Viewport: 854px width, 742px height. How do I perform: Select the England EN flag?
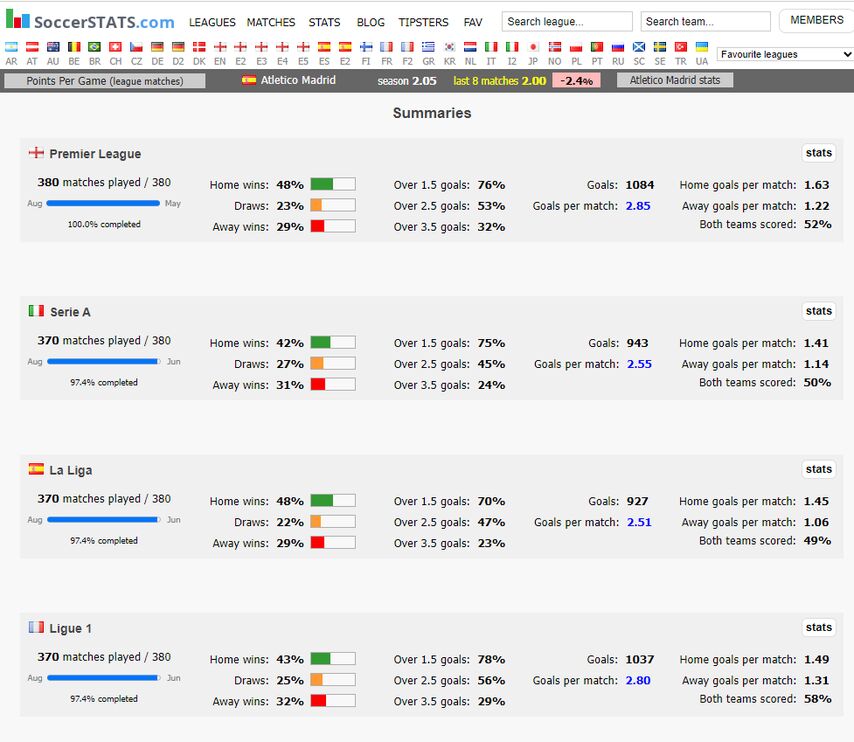(220, 47)
